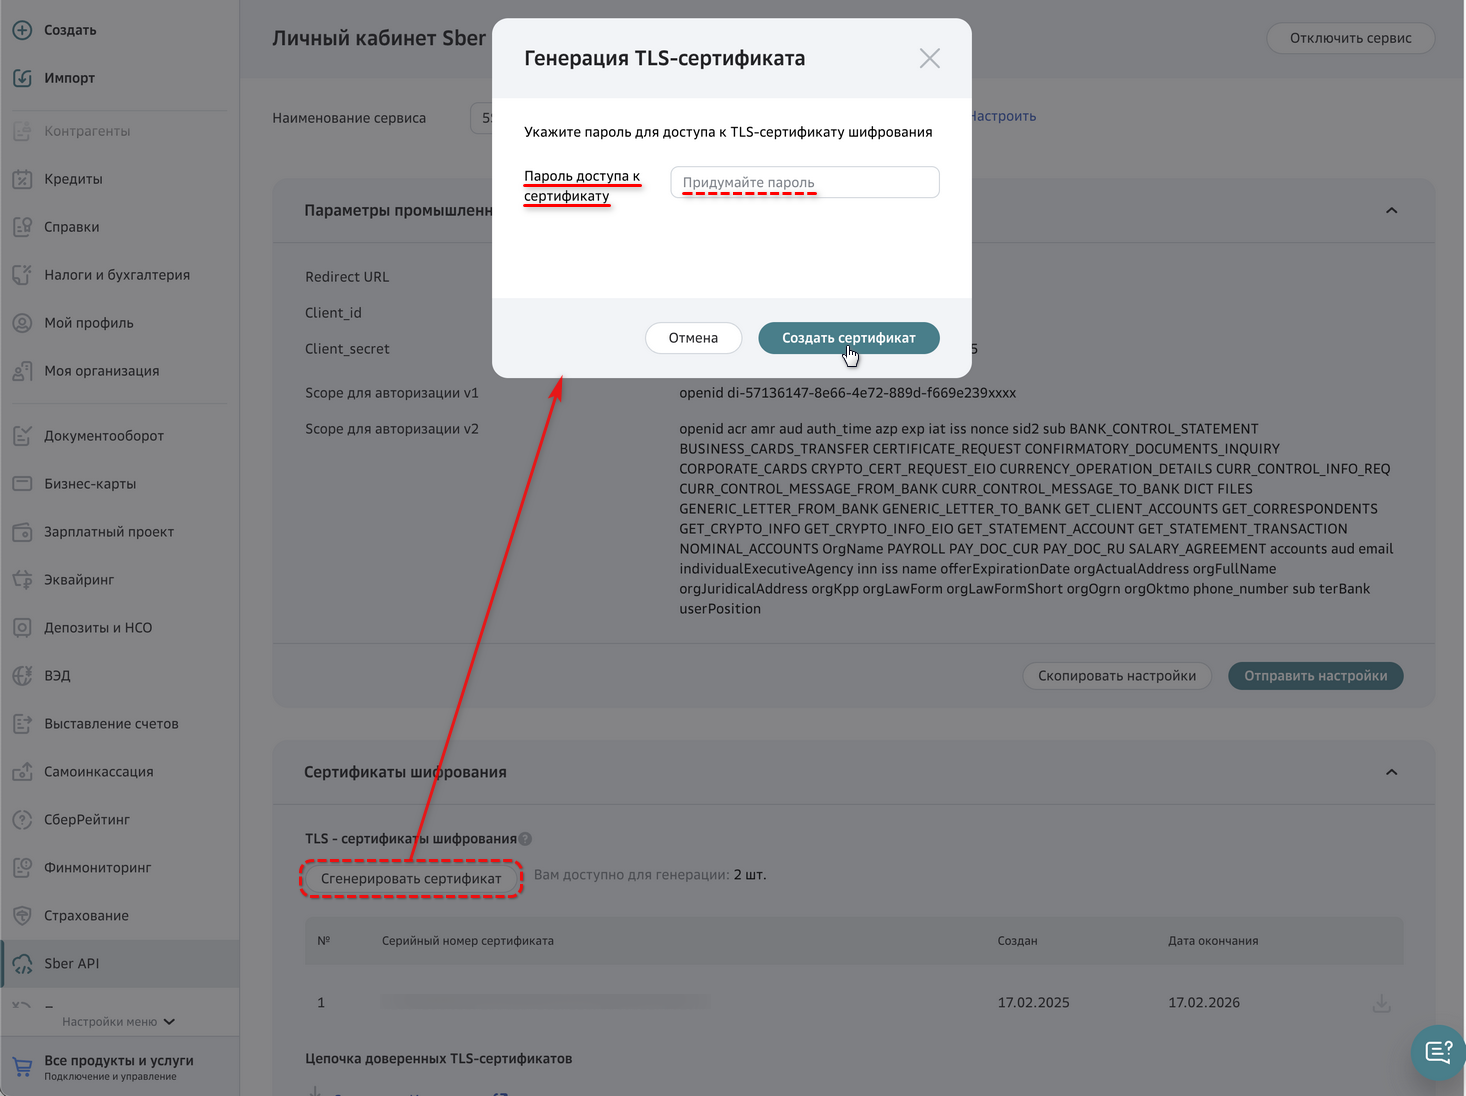The height and width of the screenshot is (1096, 1466).
Task: Open the support chat widget
Action: [1437, 1052]
